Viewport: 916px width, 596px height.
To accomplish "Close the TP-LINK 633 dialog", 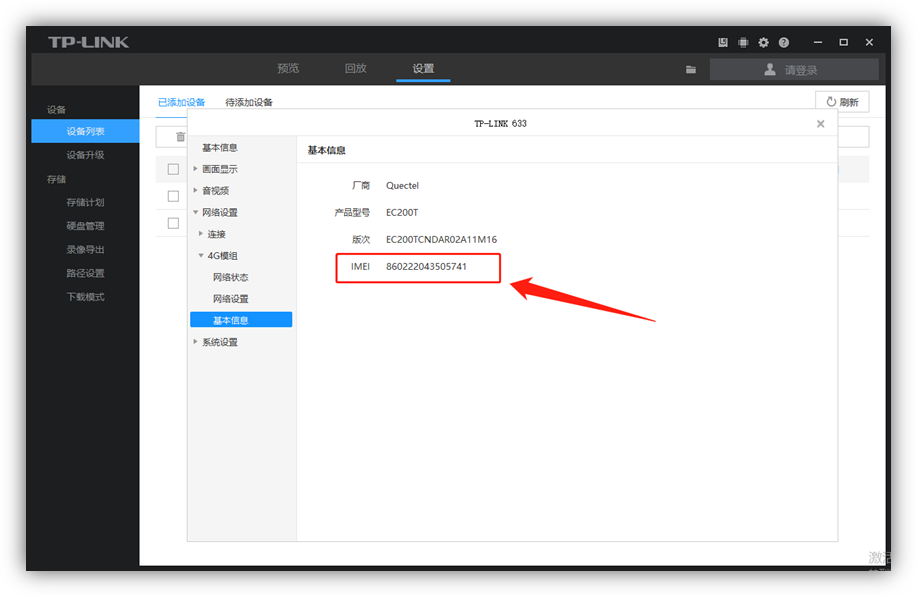I will click(x=820, y=124).
